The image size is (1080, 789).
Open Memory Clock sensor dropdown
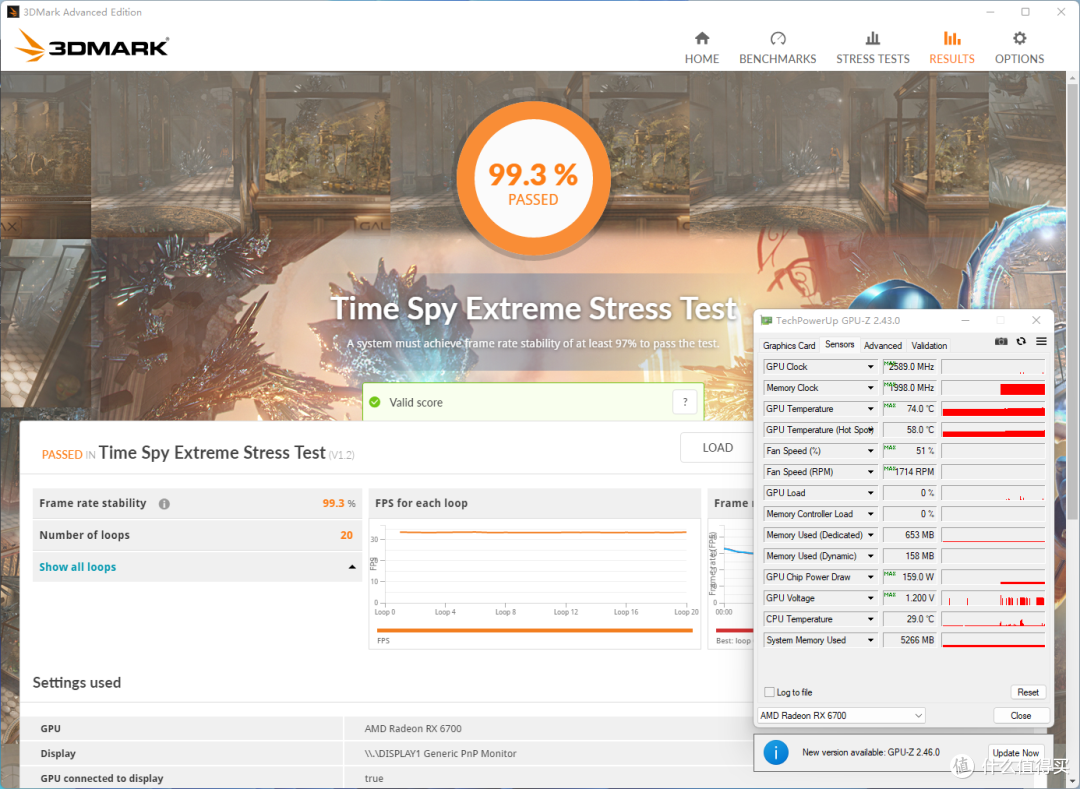coord(871,388)
